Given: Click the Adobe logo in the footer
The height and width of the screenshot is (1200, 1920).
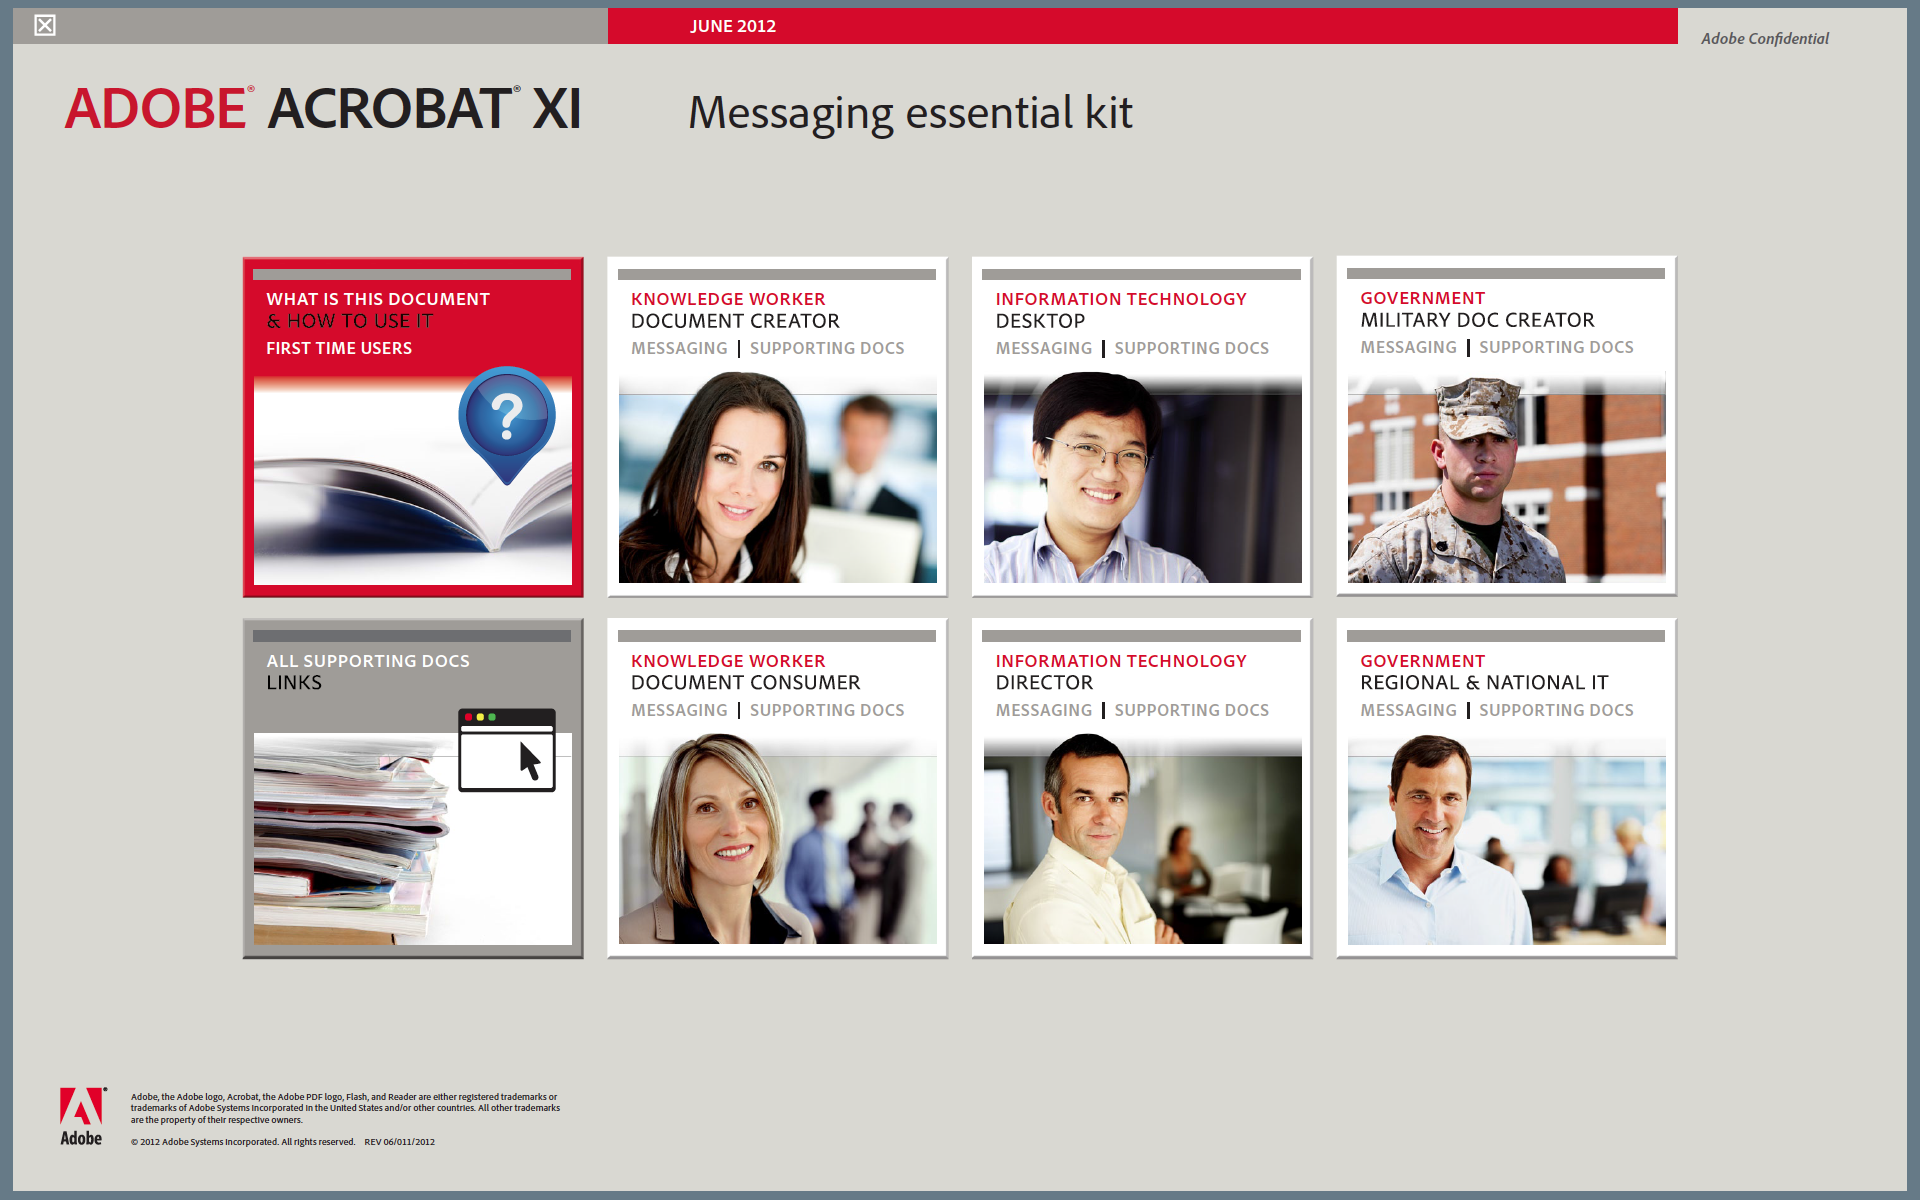Looking at the screenshot, I should coord(82,1117).
